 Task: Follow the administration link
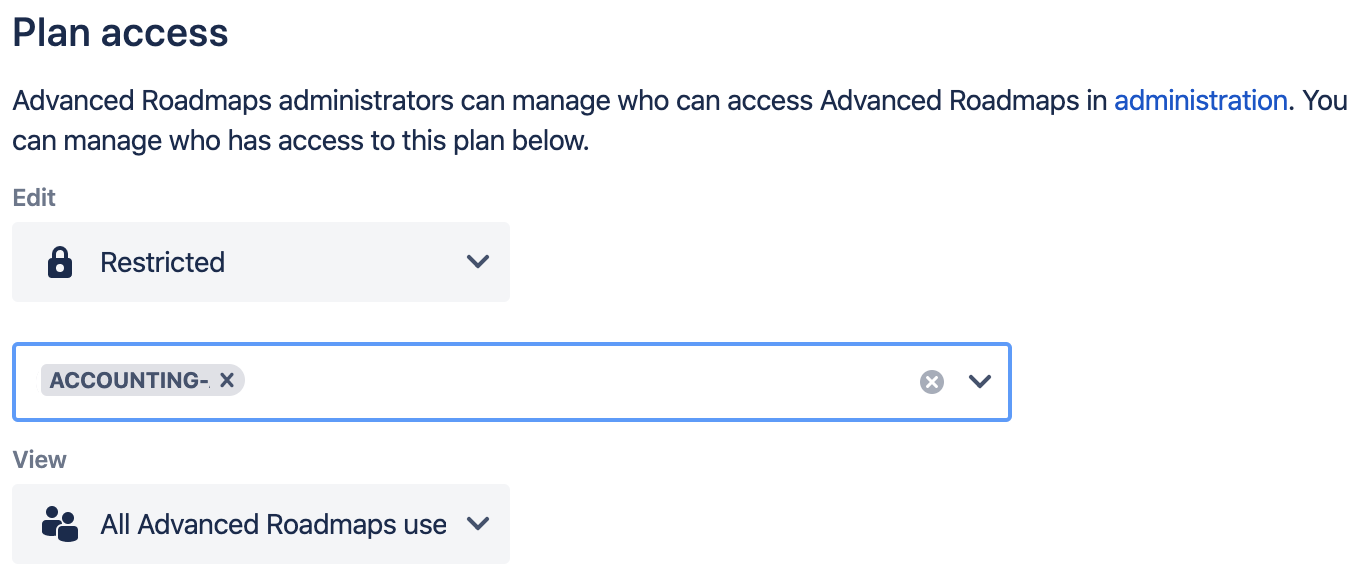click(x=1200, y=101)
